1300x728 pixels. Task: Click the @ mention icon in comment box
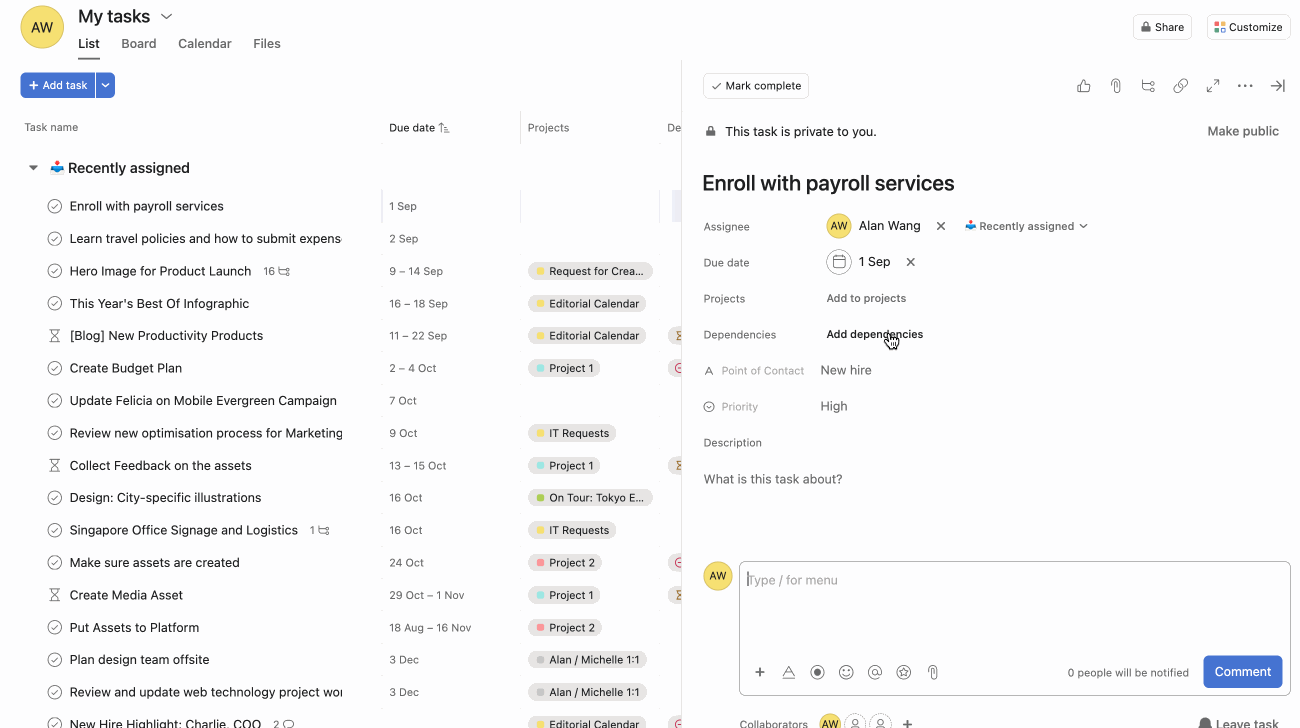(x=875, y=673)
